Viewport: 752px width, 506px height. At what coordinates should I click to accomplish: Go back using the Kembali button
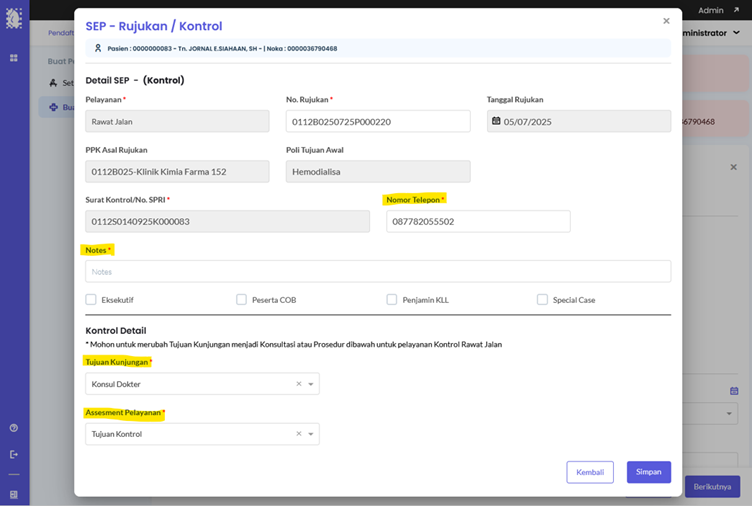tap(590, 472)
